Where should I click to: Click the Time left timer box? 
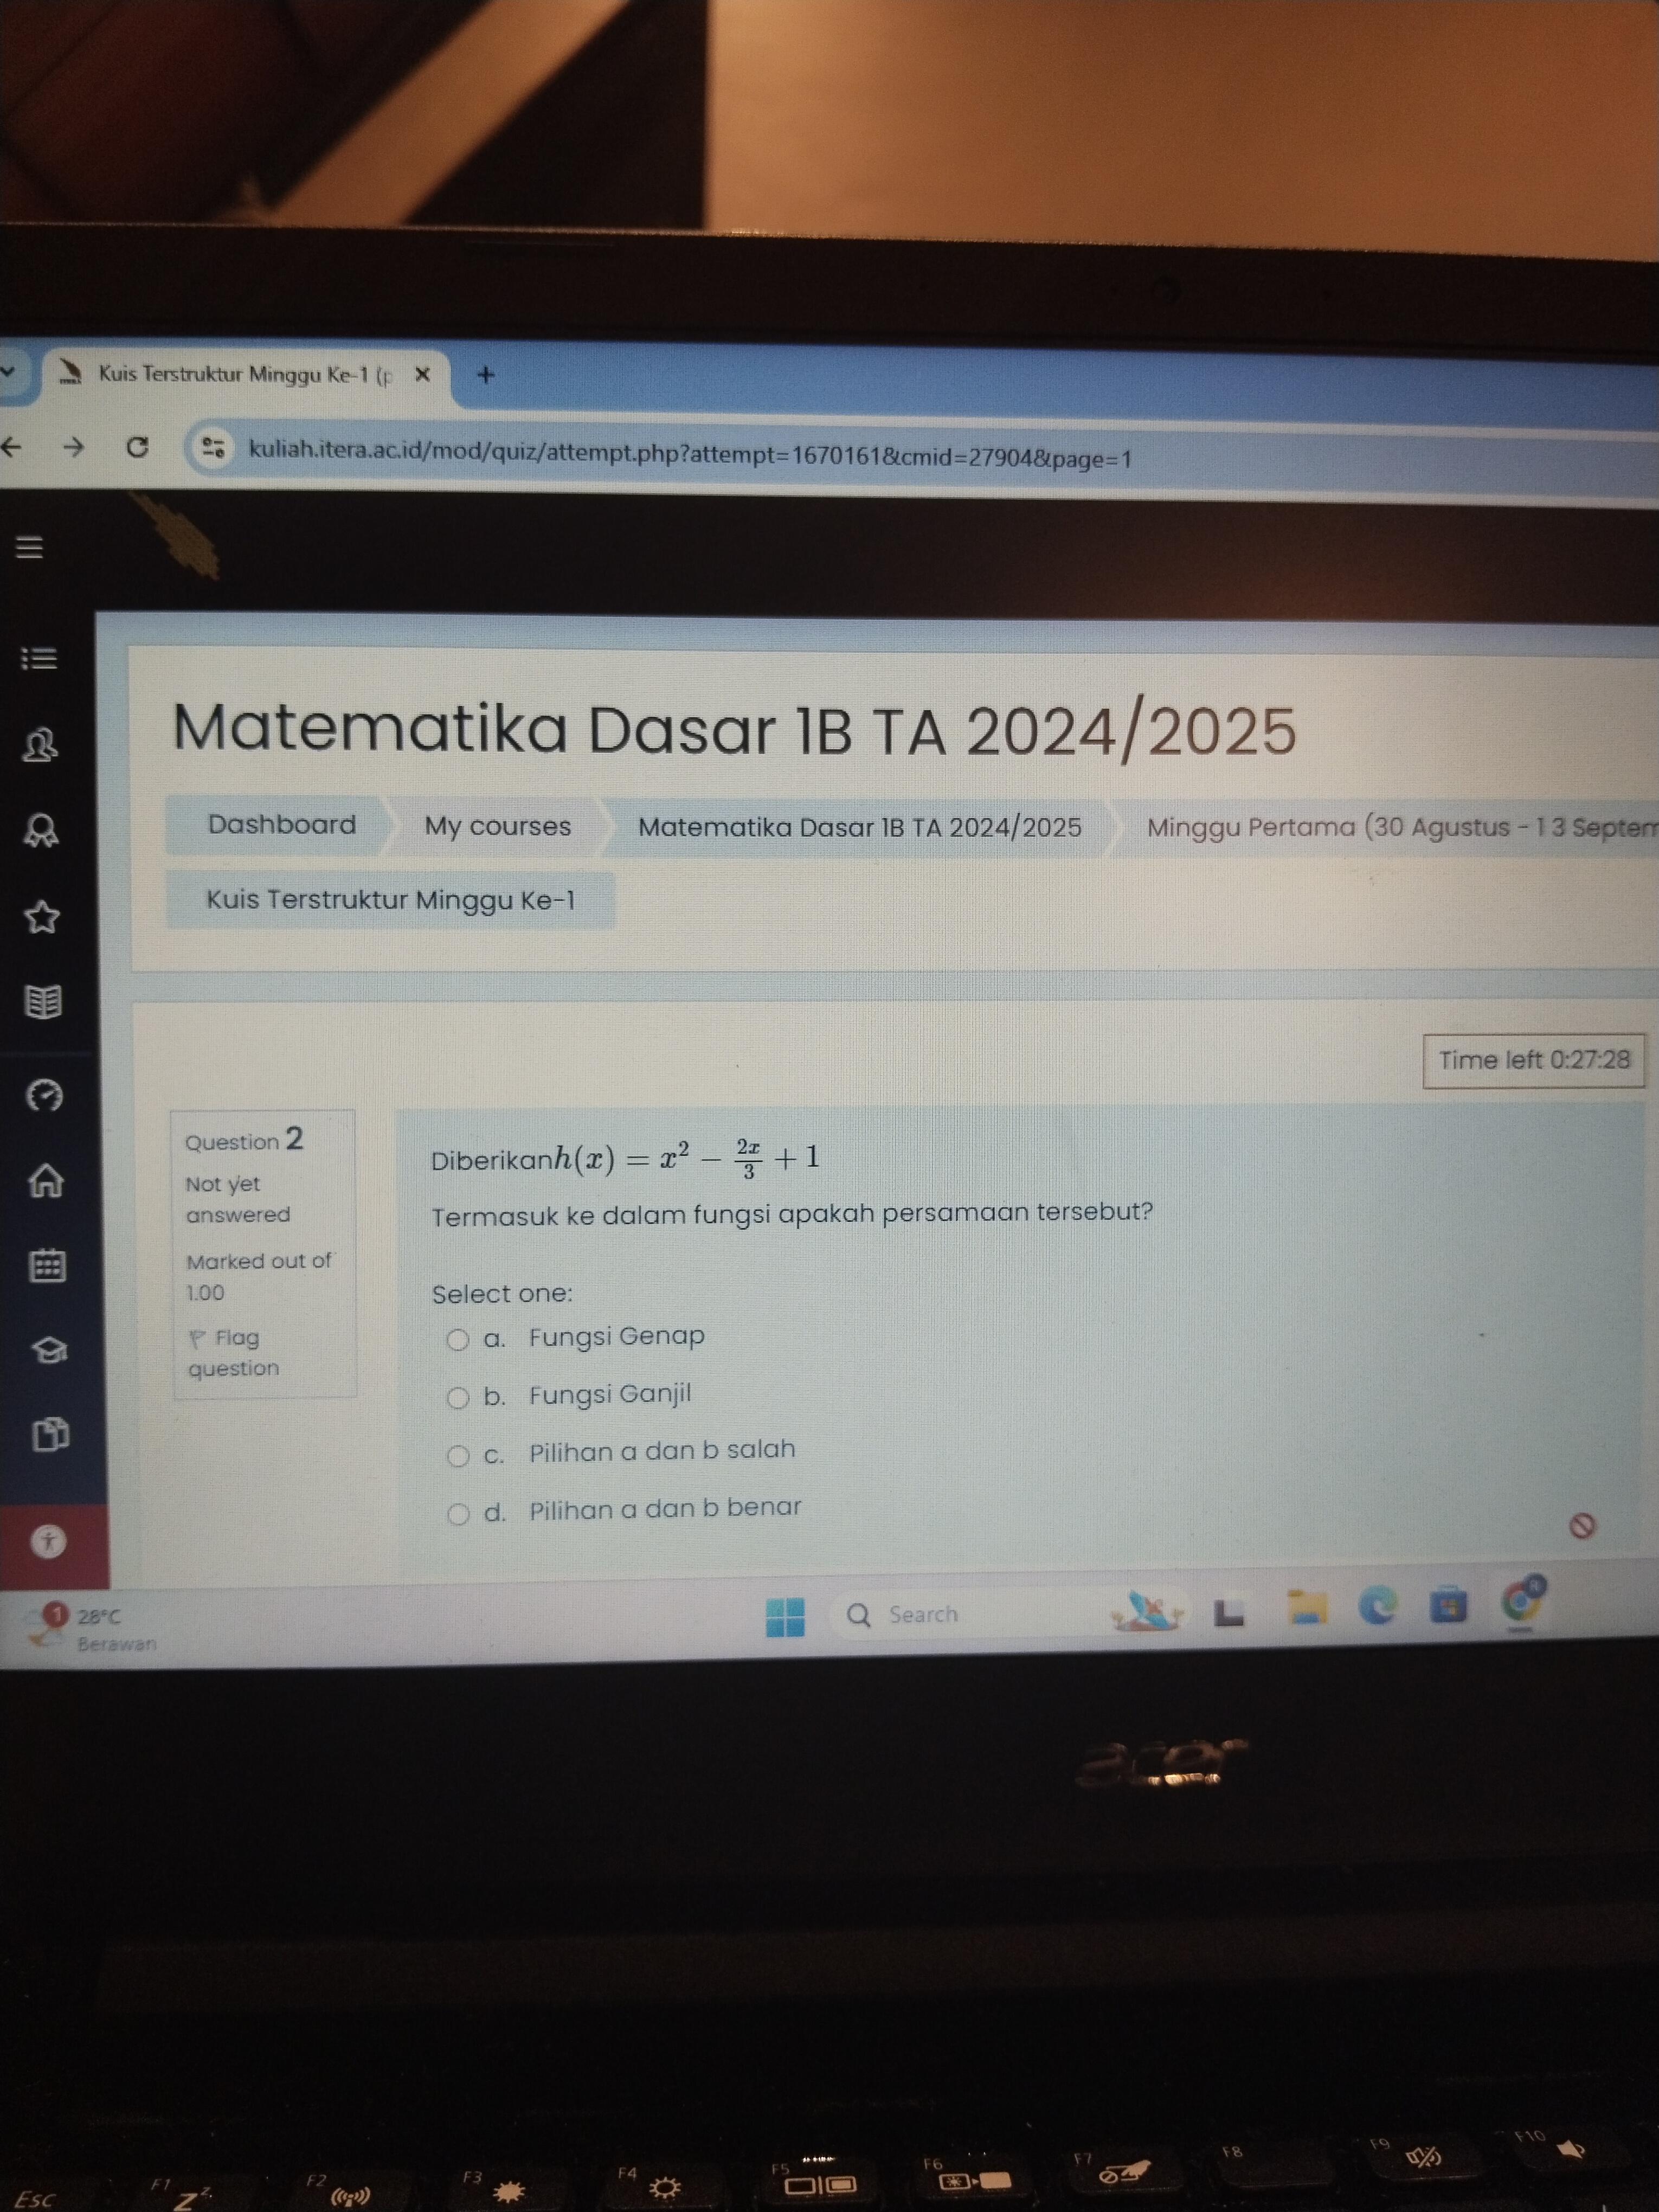click(1533, 1060)
